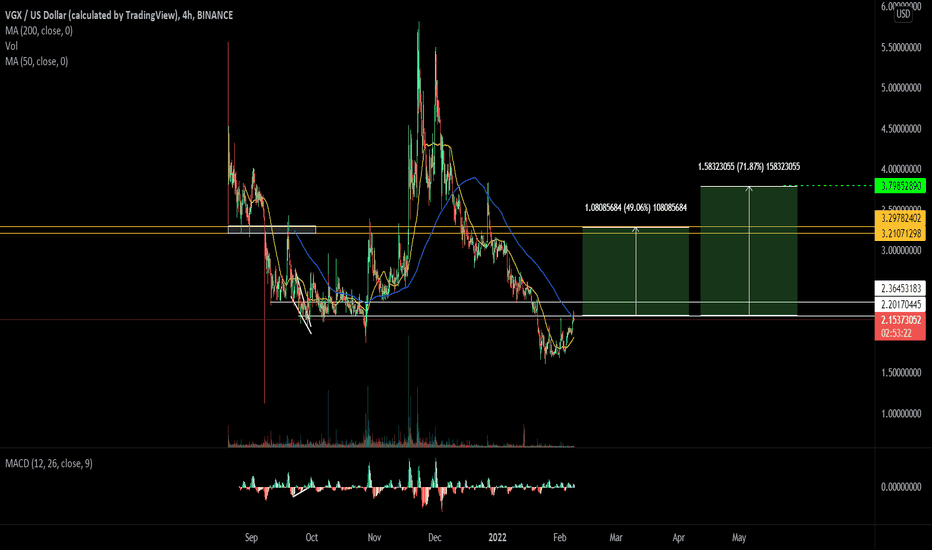Click the Mar label on time axis
This screenshot has height=550, width=932.
click(616, 538)
